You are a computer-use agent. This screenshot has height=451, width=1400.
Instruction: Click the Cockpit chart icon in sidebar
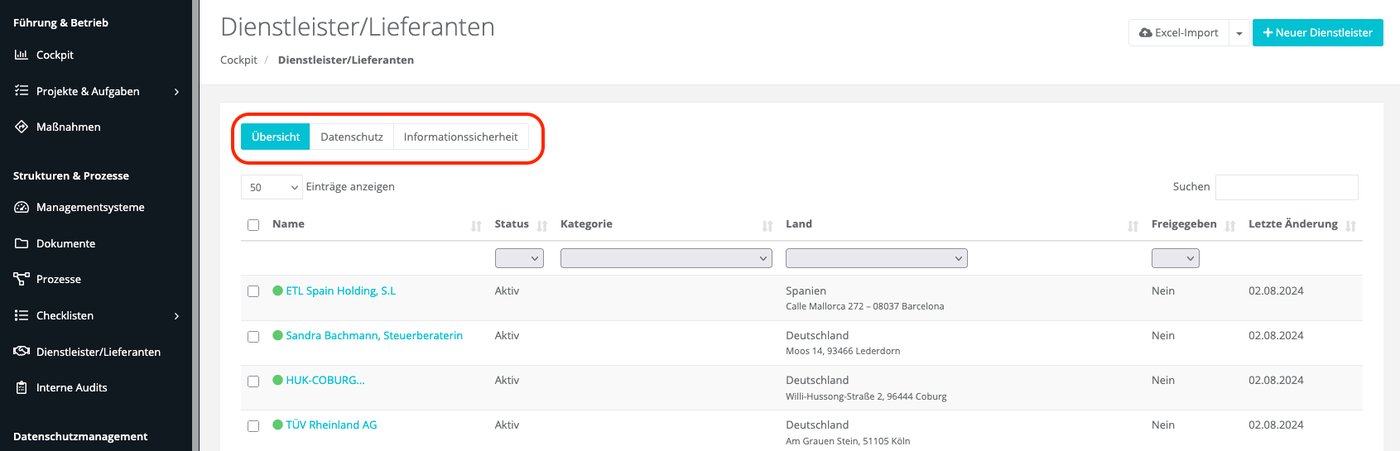[21, 55]
